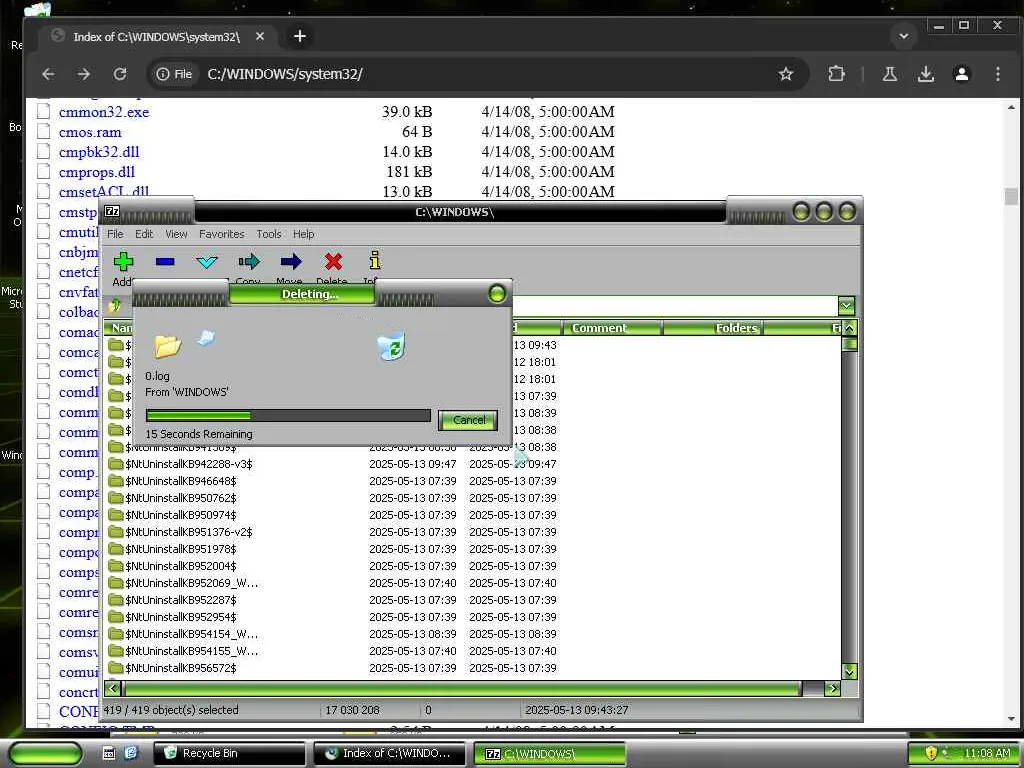1024x768 pixels.
Task: Click the security shield tray icon
Action: click(x=931, y=753)
